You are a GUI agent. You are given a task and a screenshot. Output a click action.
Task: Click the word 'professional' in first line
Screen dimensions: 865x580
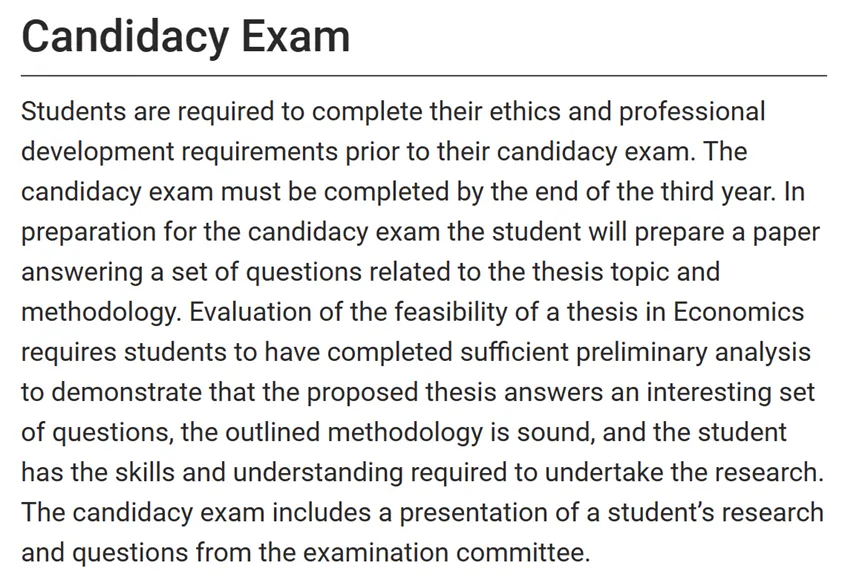coord(692,111)
